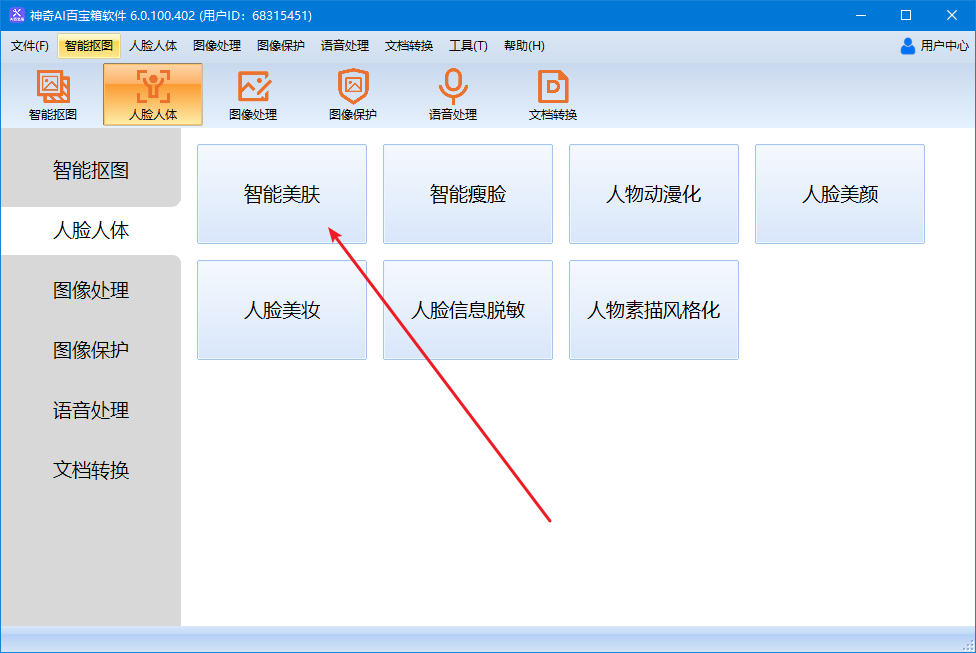Launch the 人物素描风格化 feature

click(654, 310)
